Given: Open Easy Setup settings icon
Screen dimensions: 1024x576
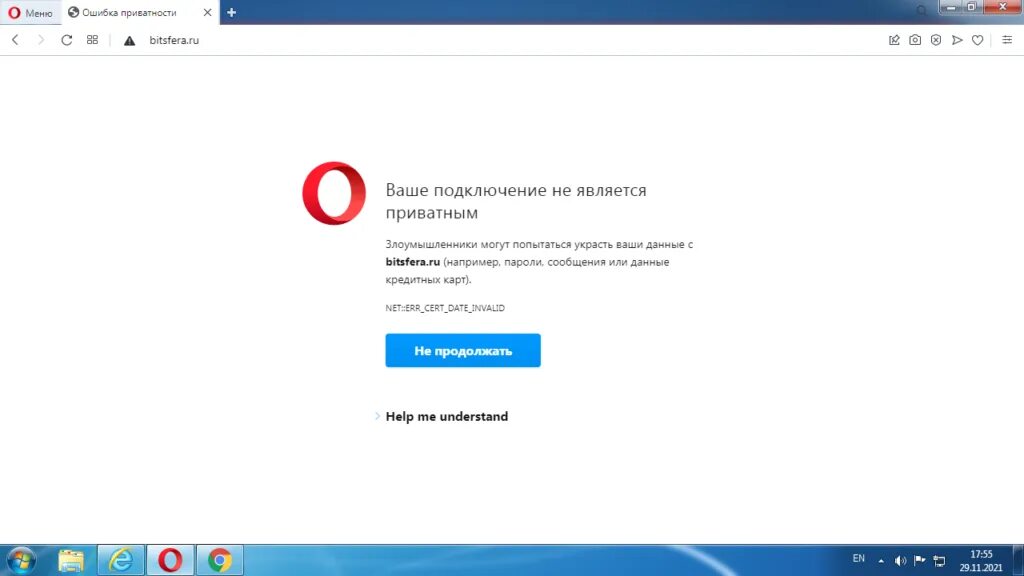Looking at the screenshot, I should [x=1007, y=40].
